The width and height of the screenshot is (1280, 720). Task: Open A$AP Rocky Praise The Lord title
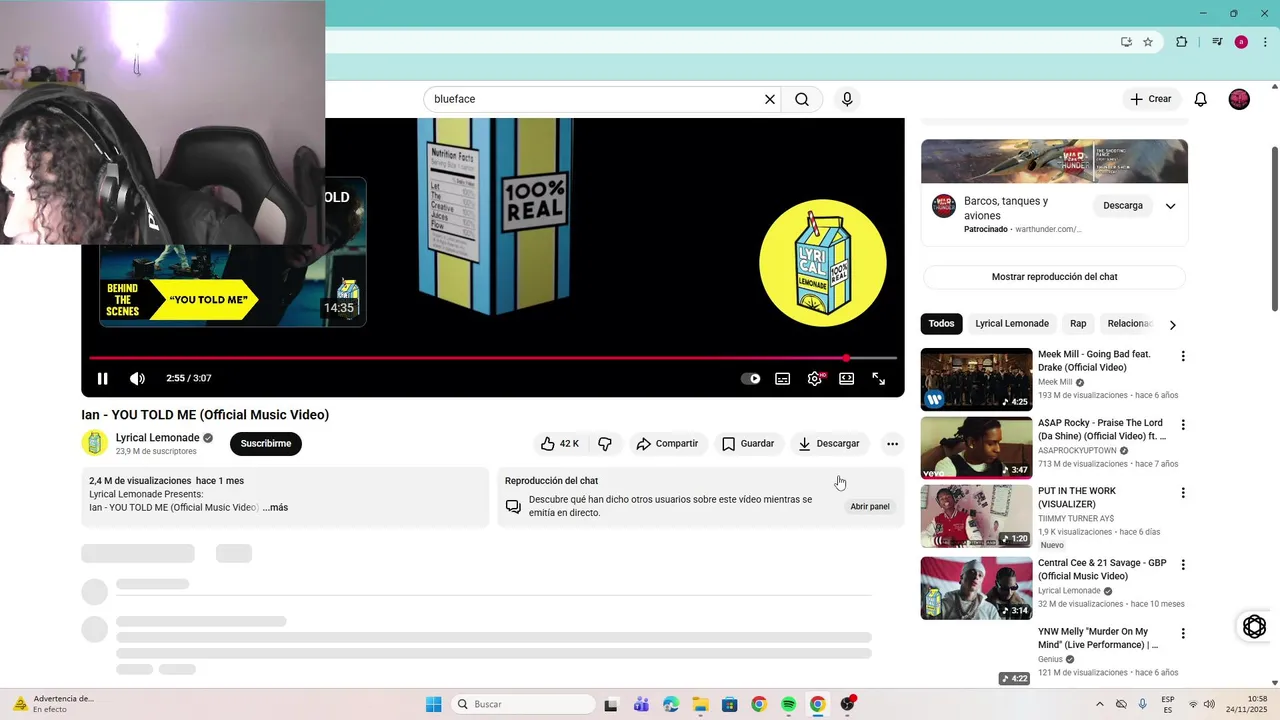pos(1102,430)
